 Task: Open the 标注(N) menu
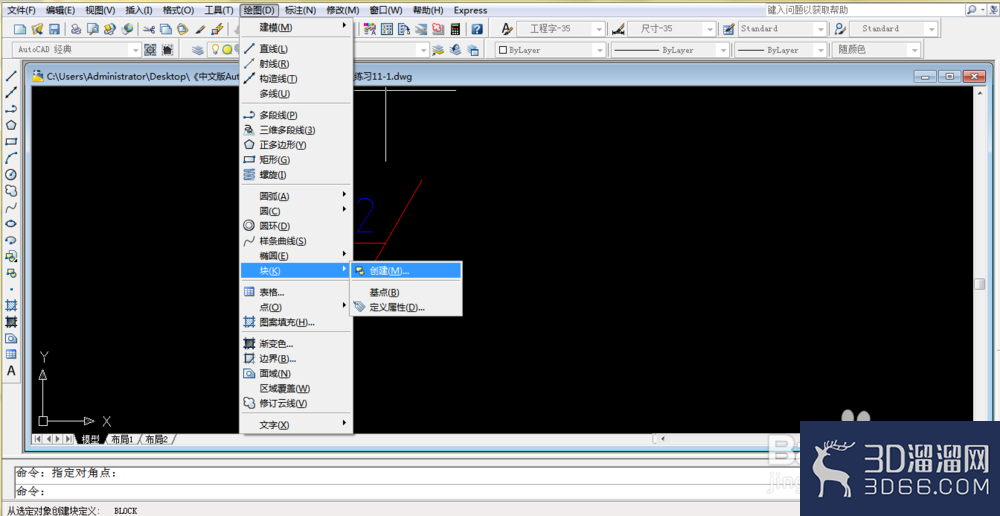pos(300,10)
